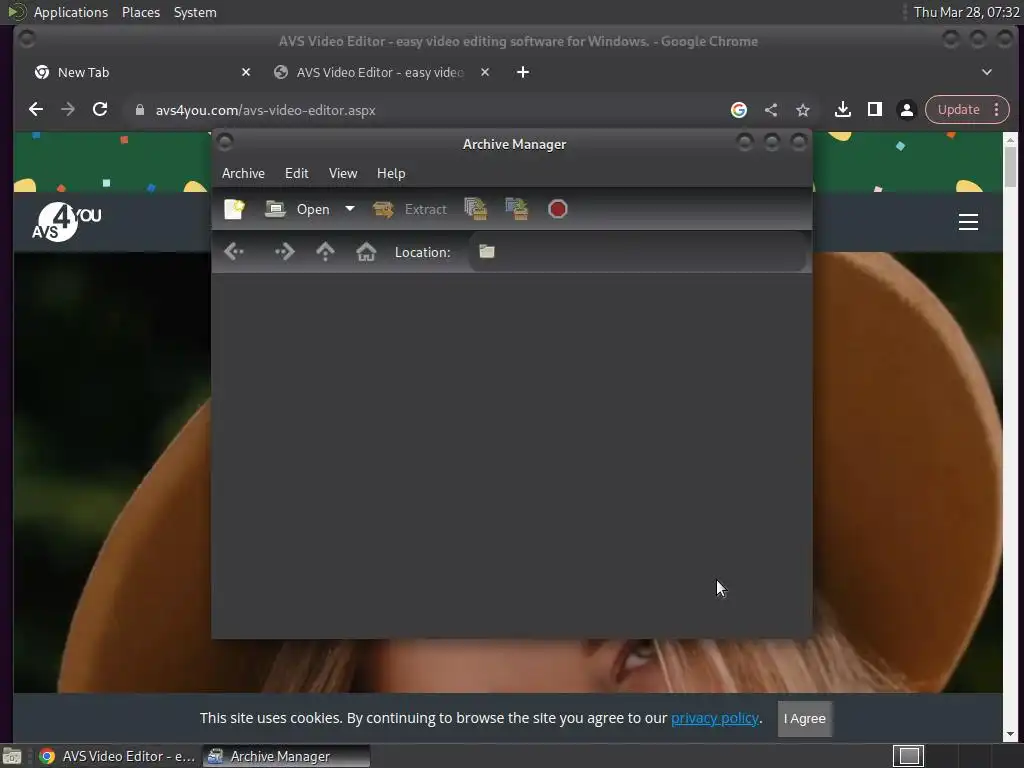Click the share page icon
The image size is (1024, 768).
[x=771, y=110]
